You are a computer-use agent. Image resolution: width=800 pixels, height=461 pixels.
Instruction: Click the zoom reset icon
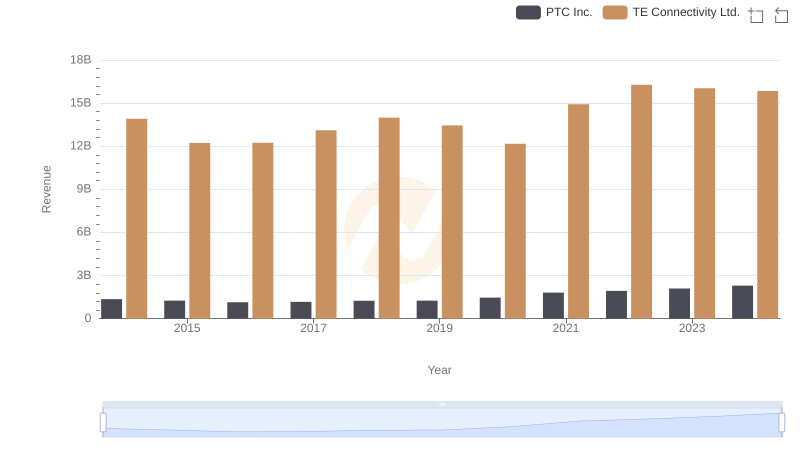(781, 15)
